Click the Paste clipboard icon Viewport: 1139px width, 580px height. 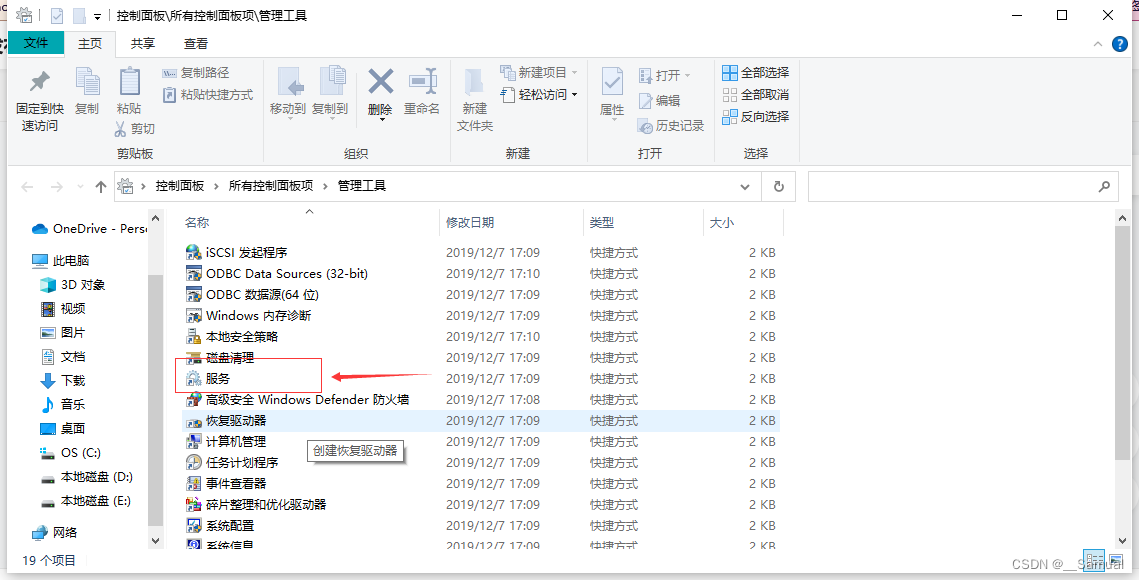129,81
